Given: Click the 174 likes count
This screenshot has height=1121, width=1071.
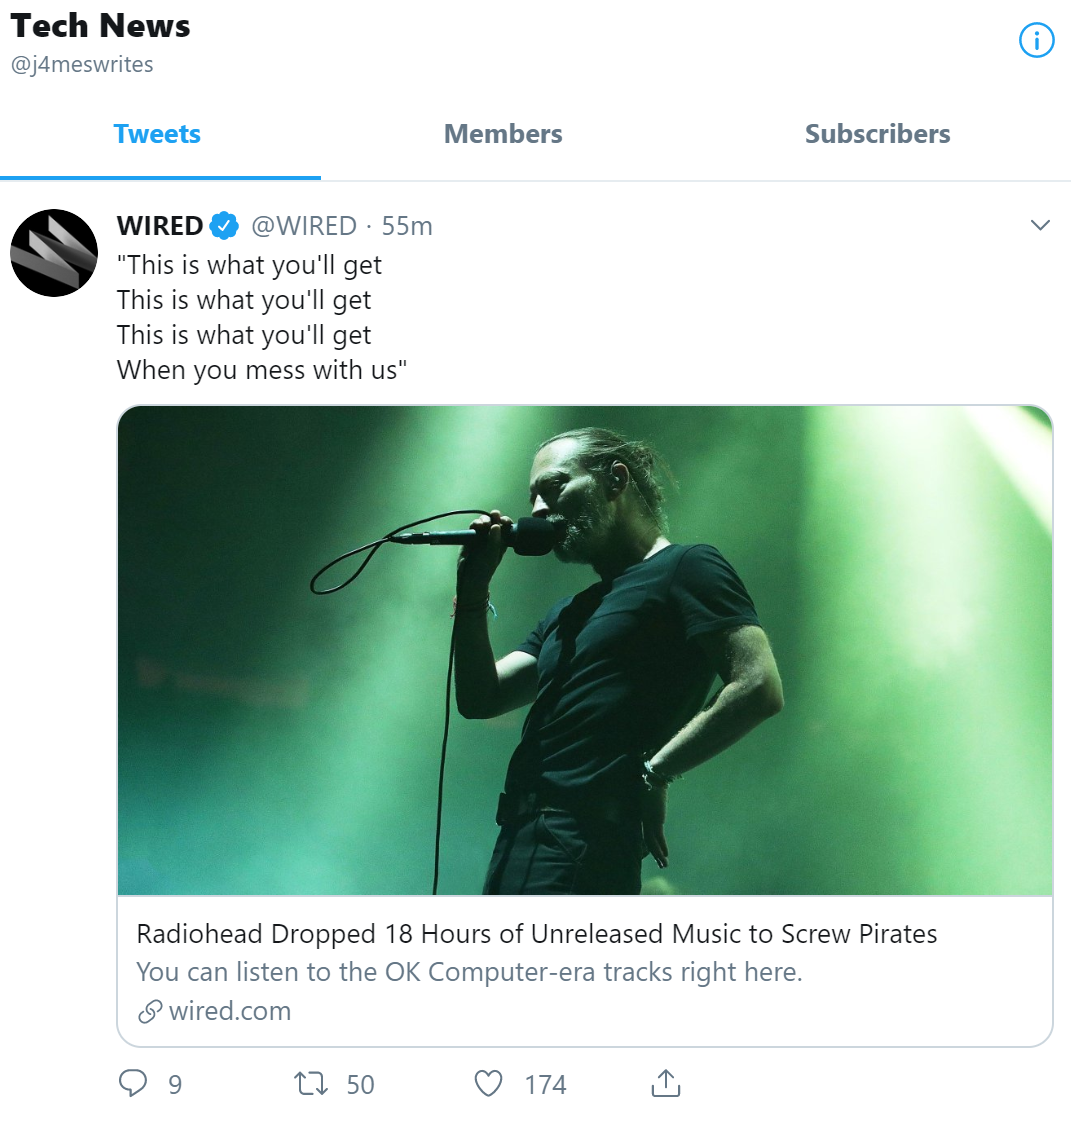Looking at the screenshot, I should tap(545, 1085).
